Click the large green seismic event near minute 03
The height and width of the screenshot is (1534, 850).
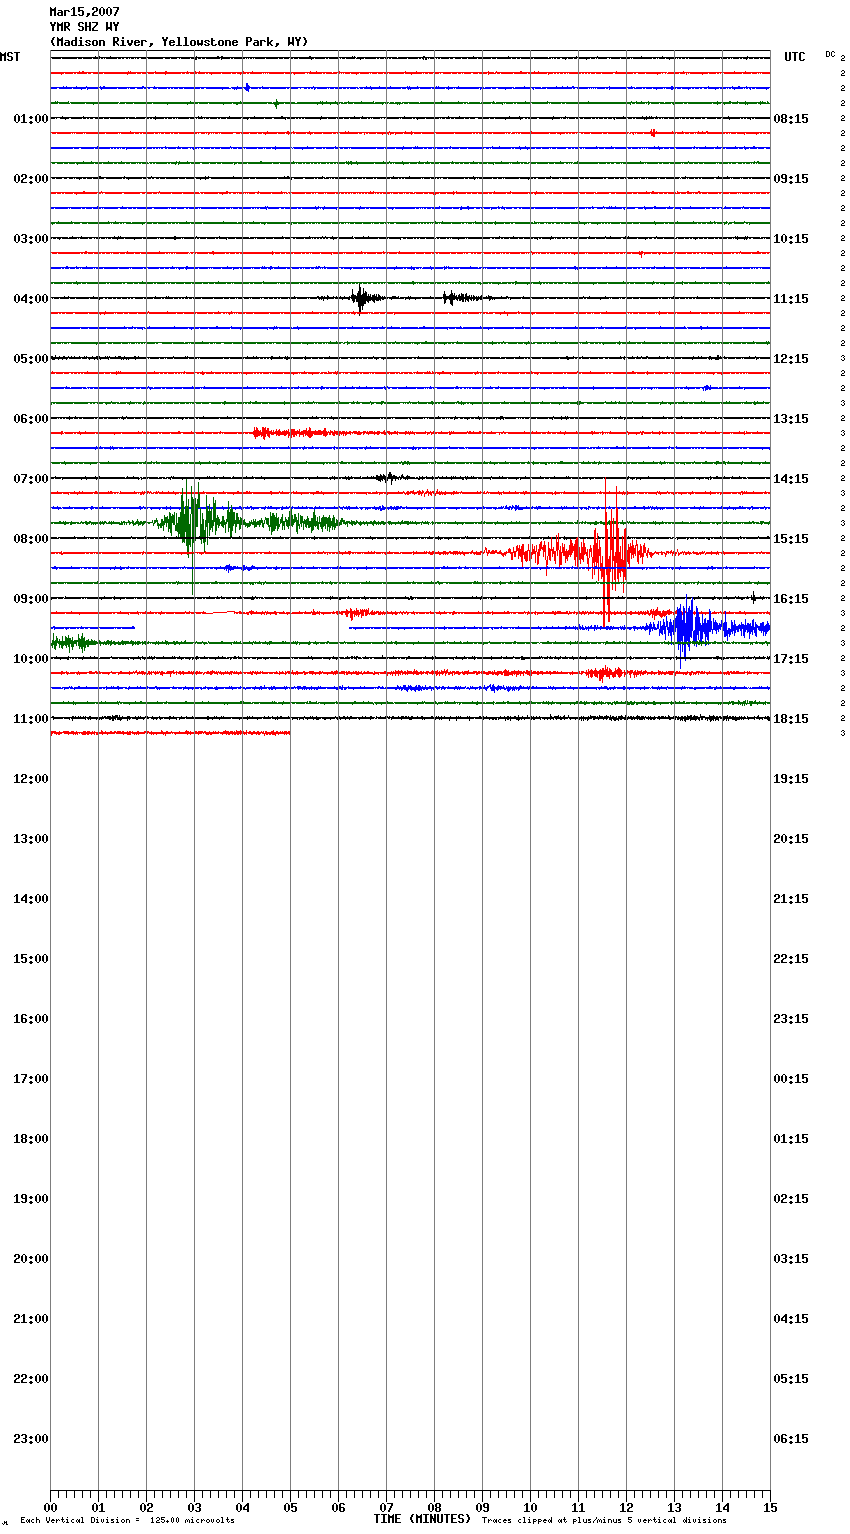pyautogui.click(x=195, y=522)
